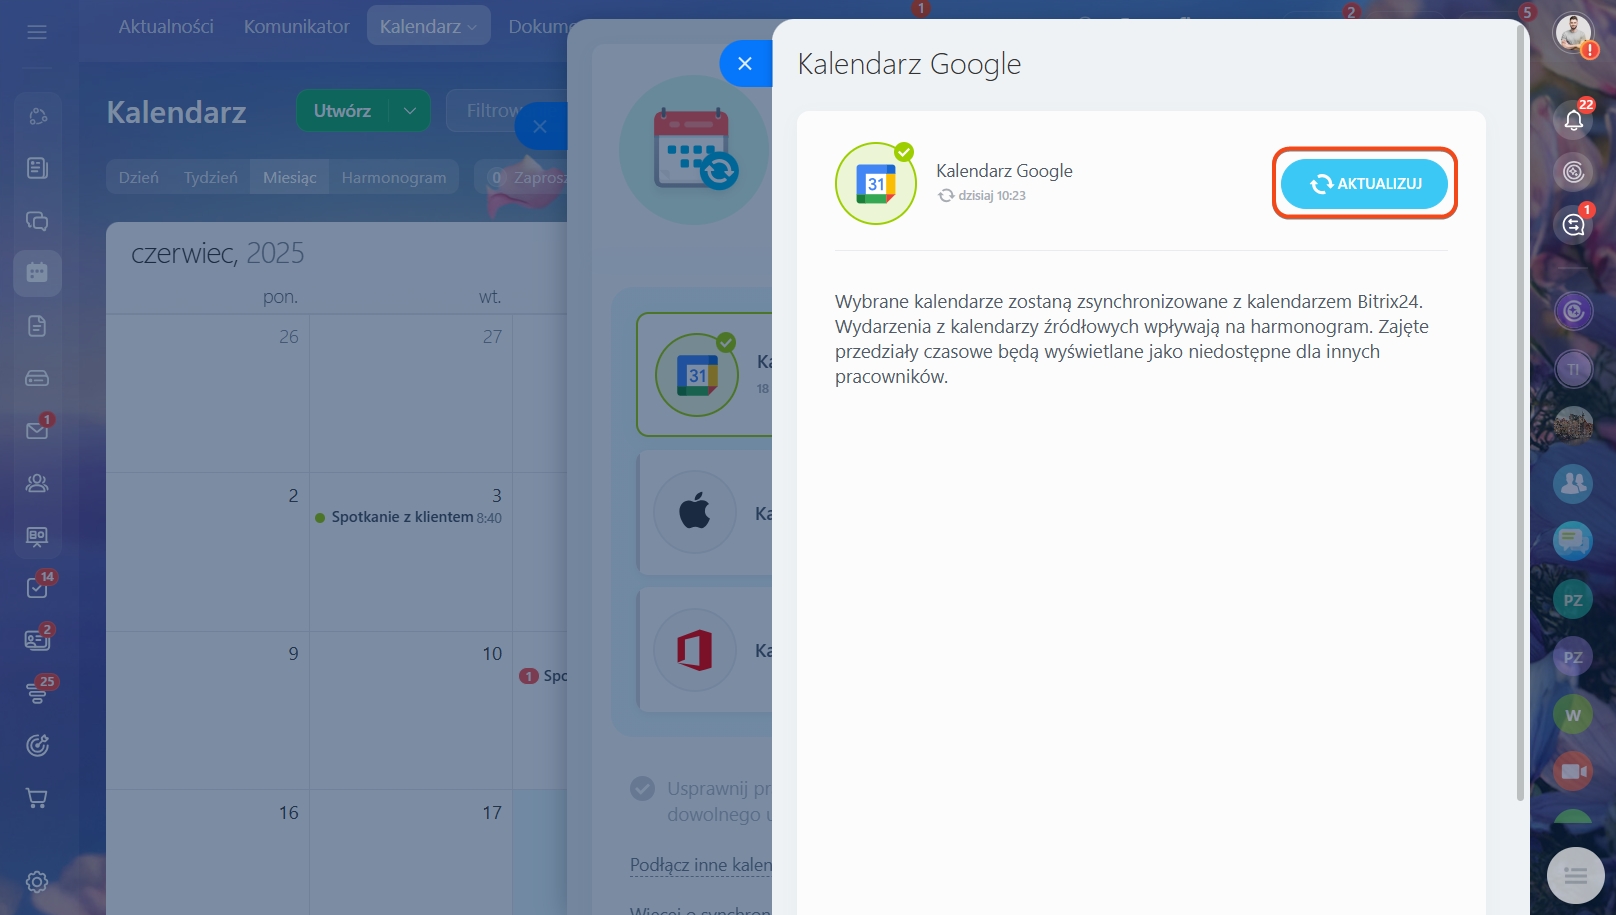Open the settings gear in the left sidebar

pos(37,881)
